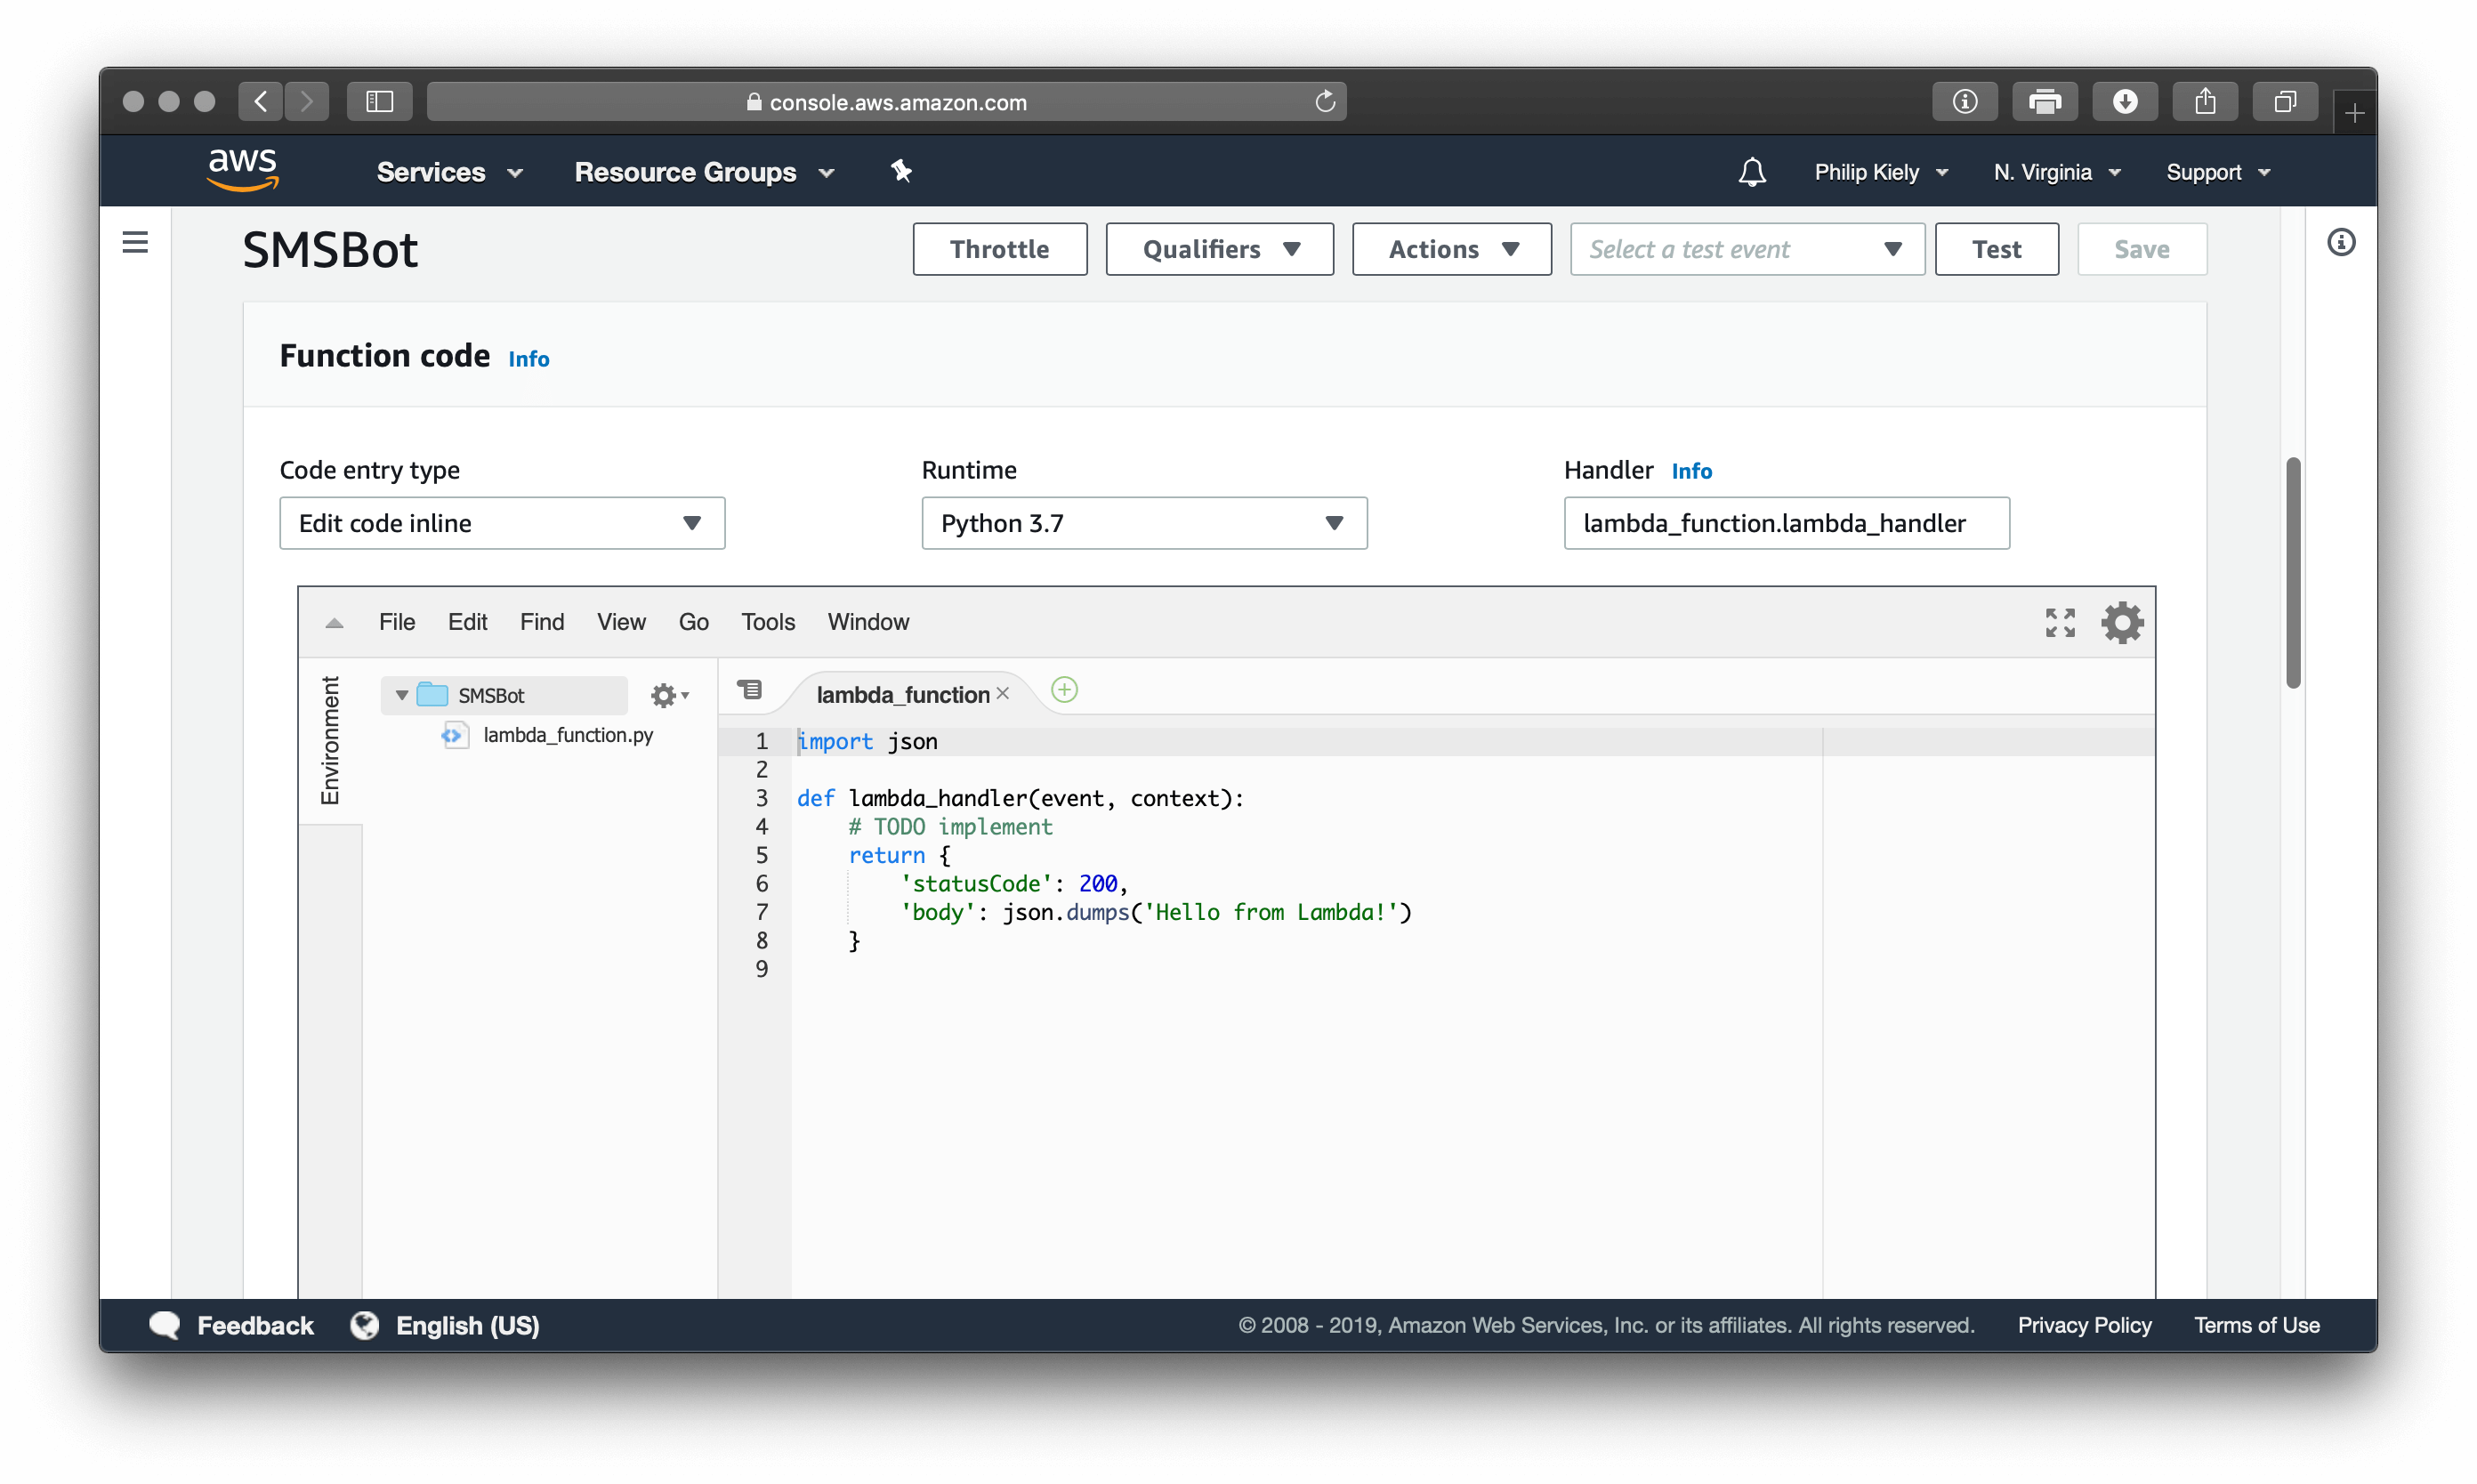
Task: Open the editor Edit menu
Action: coord(467,622)
